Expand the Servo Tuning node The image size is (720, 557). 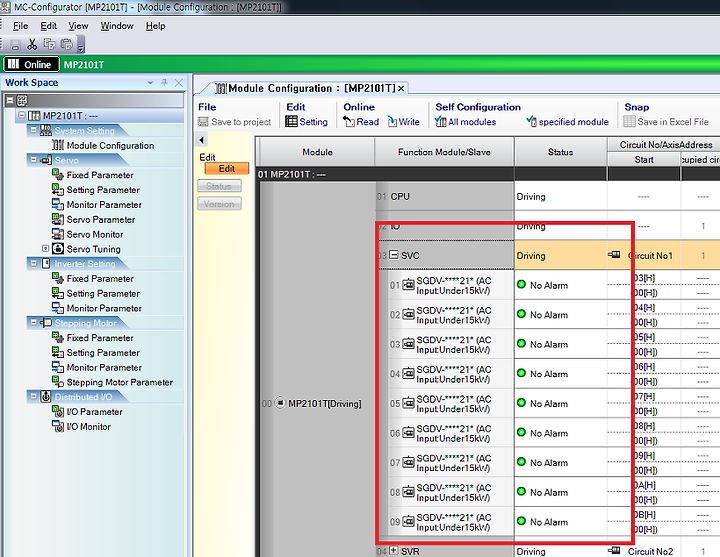(45, 248)
